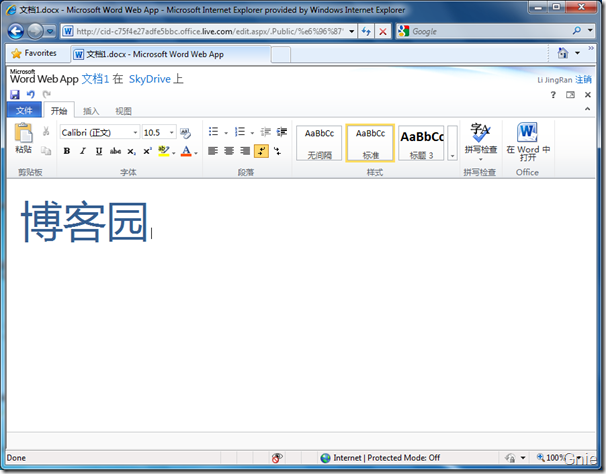
Task: Open the 10.5 font size dropdown
Action: (x=172, y=133)
